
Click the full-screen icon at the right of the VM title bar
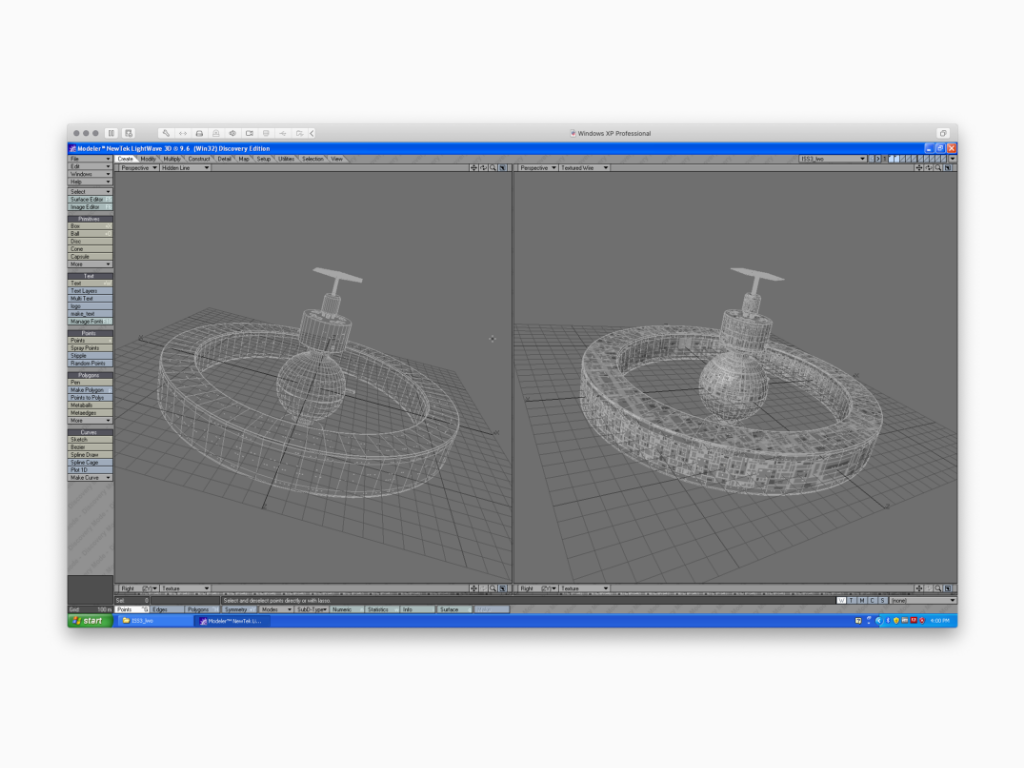943,133
